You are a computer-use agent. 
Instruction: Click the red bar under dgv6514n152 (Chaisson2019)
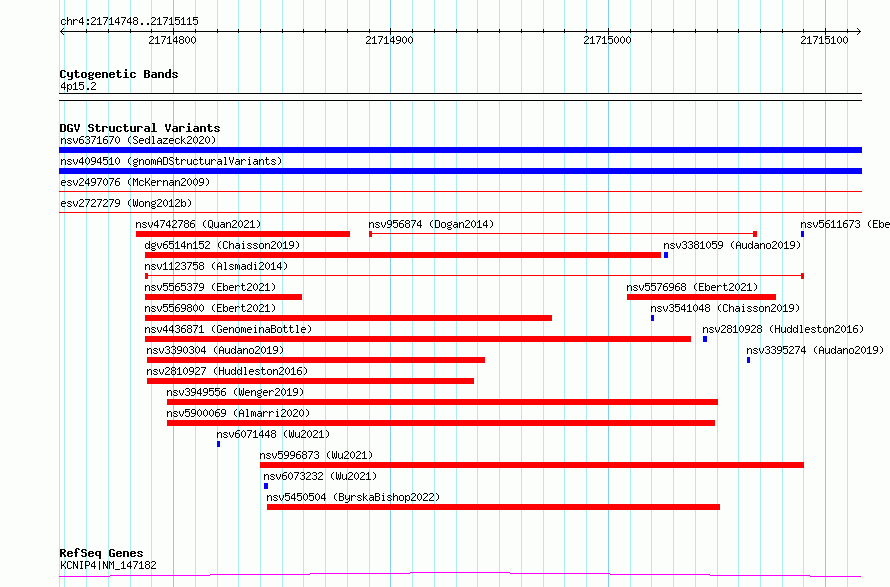coord(403,255)
